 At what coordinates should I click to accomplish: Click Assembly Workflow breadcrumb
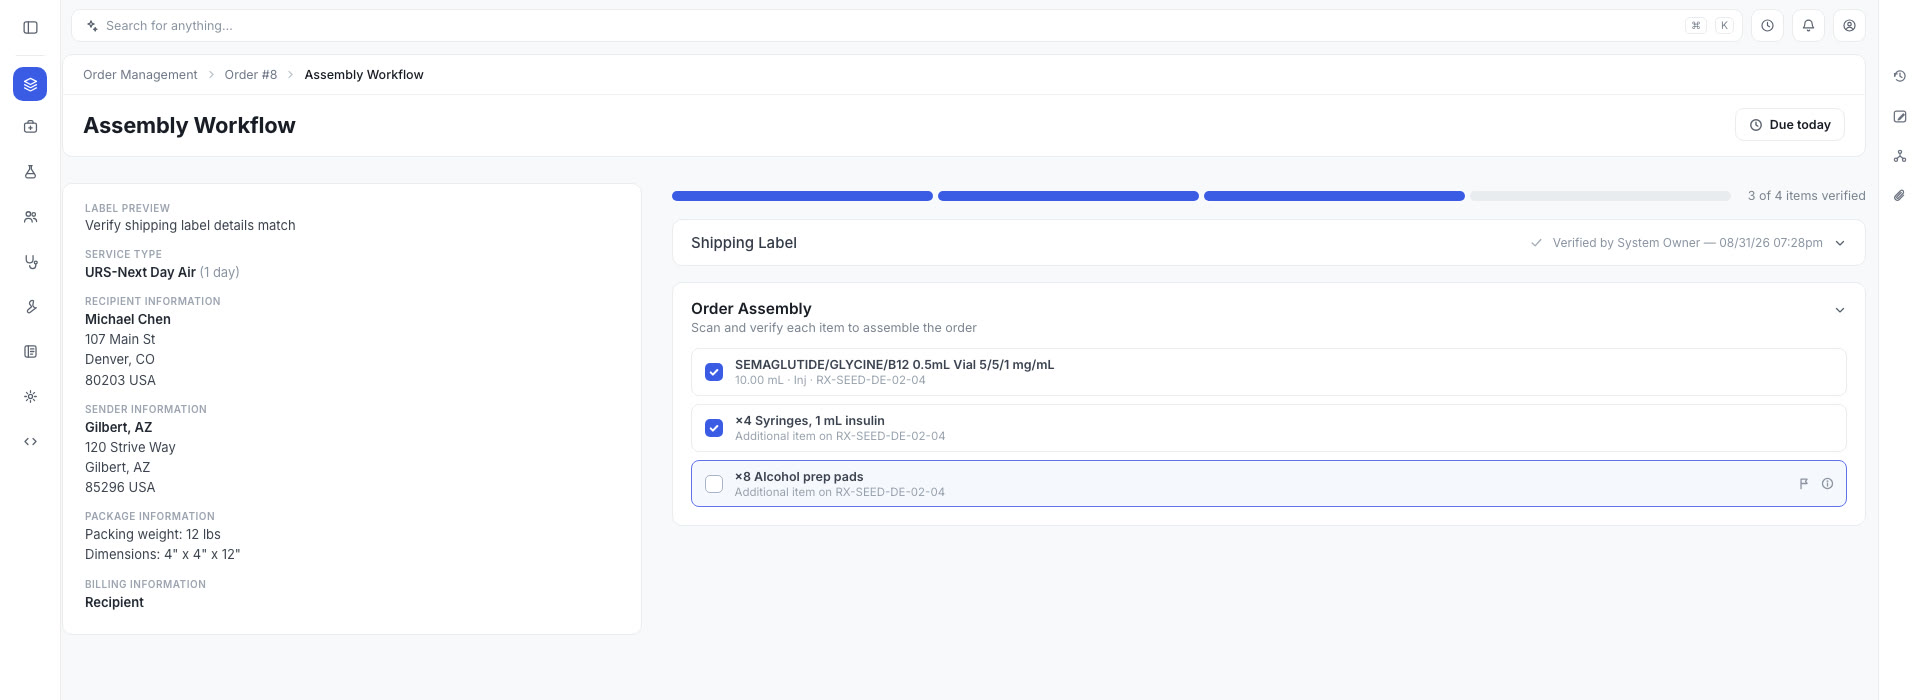coord(364,75)
